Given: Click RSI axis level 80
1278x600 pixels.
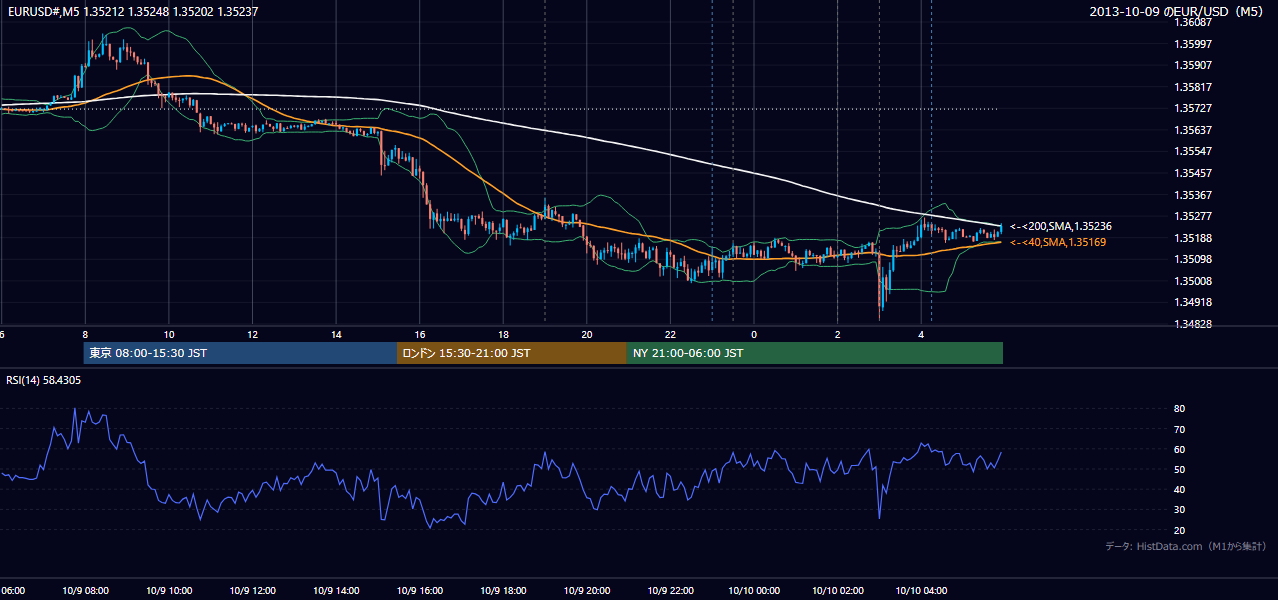Looking at the screenshot, I should click(x=1180, y=409).
